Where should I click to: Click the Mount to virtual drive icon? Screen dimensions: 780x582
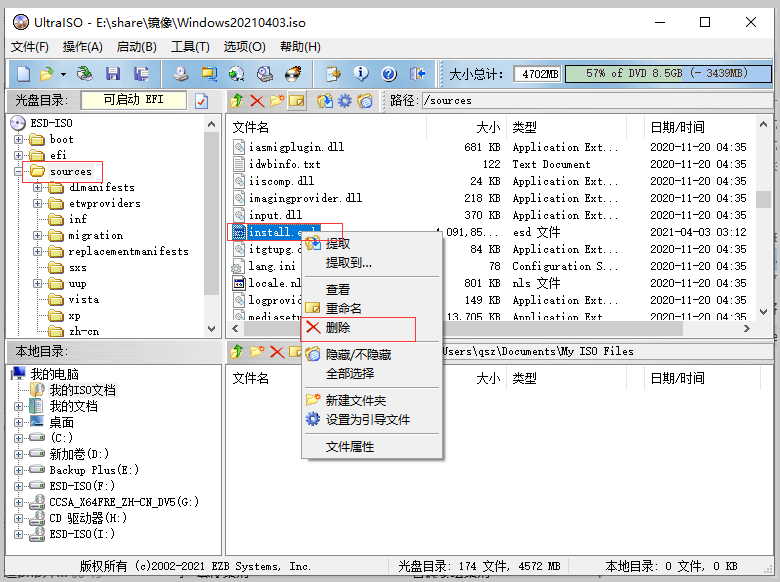(x=265, y=74)
